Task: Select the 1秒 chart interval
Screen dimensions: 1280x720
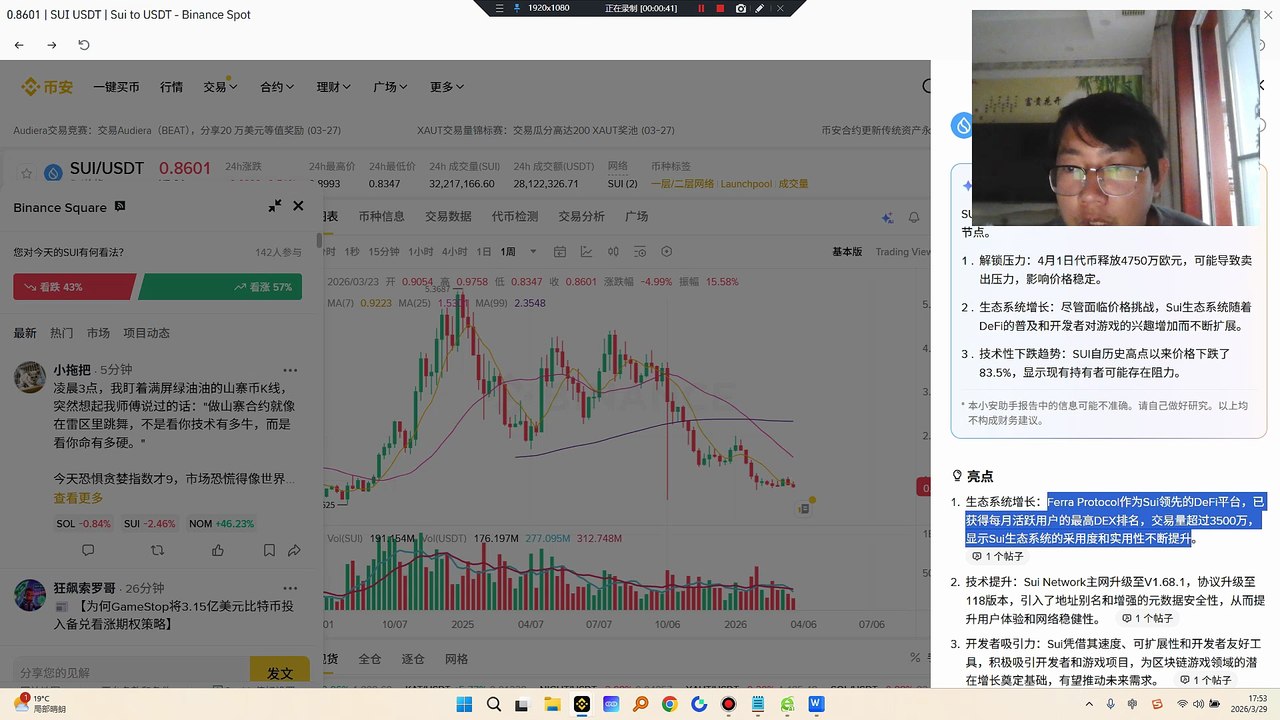Action: tap(352, 251)
